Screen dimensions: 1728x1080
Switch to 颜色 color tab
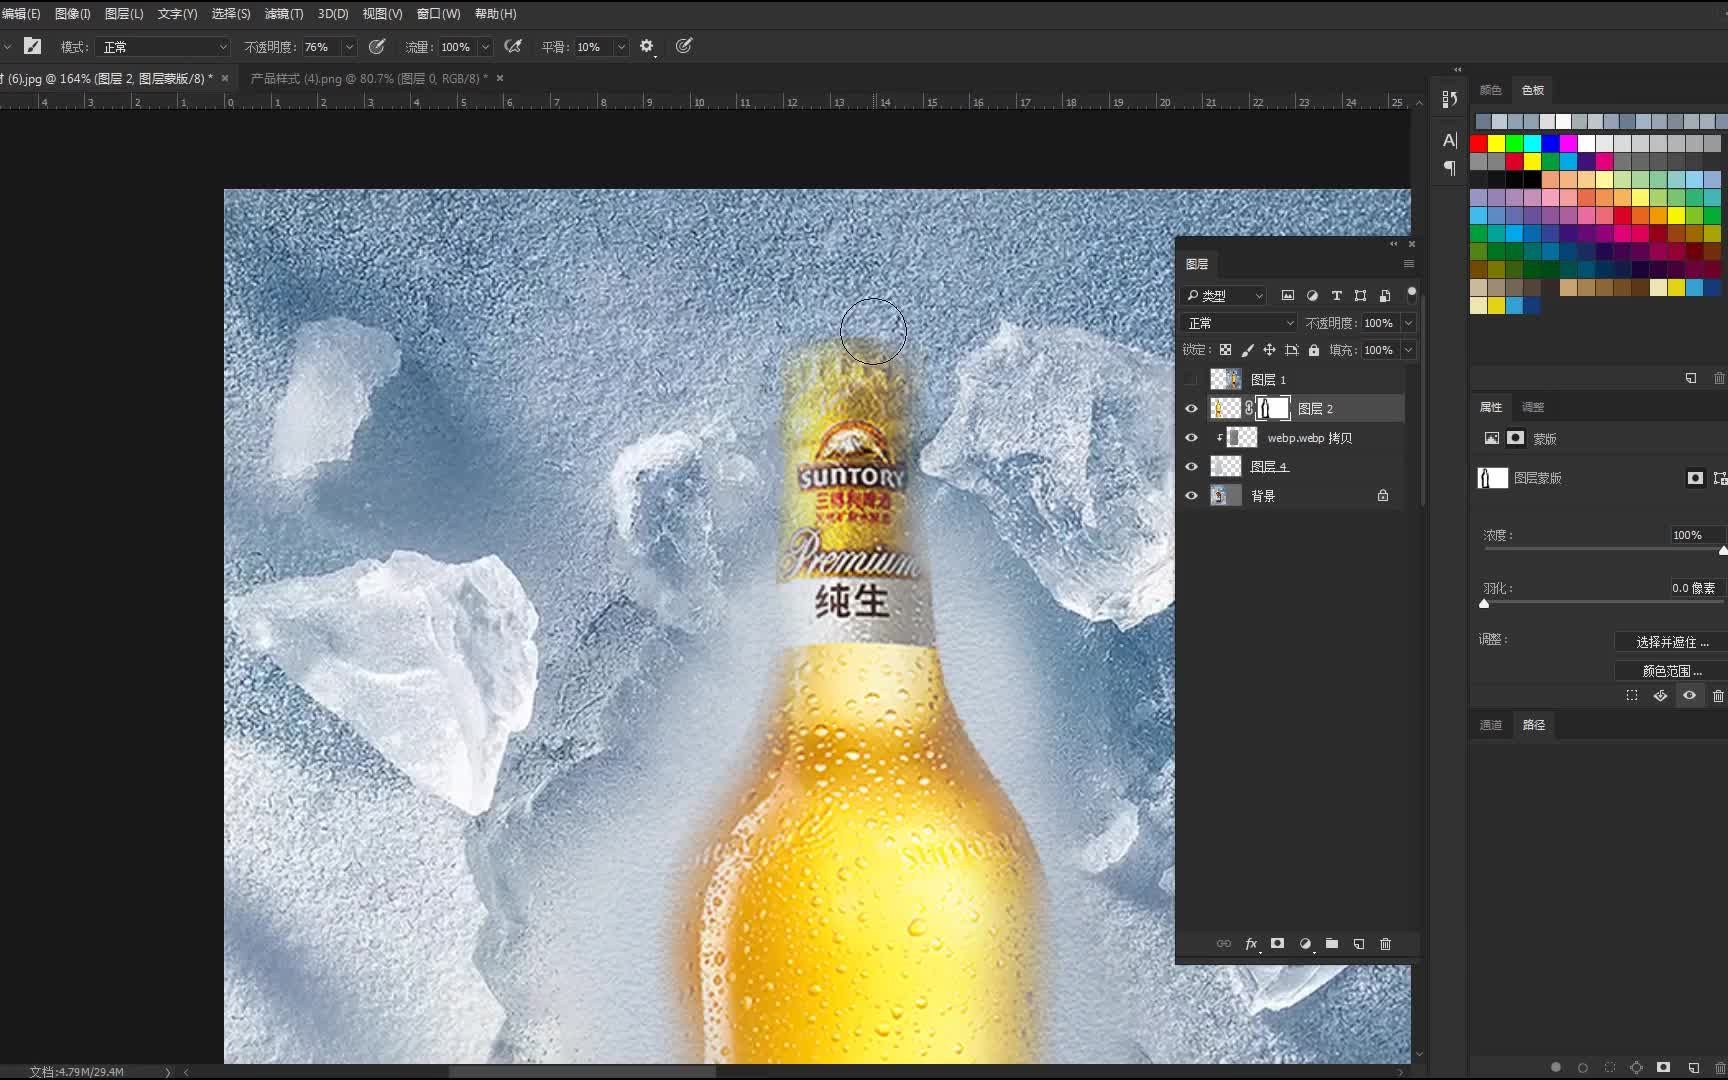tap(1490, 90)
